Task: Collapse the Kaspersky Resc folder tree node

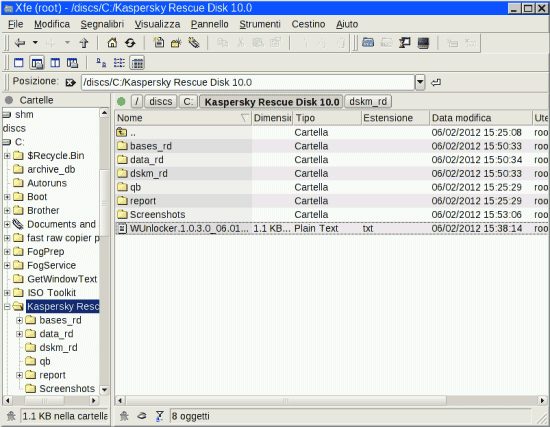Action: point(7,307)
